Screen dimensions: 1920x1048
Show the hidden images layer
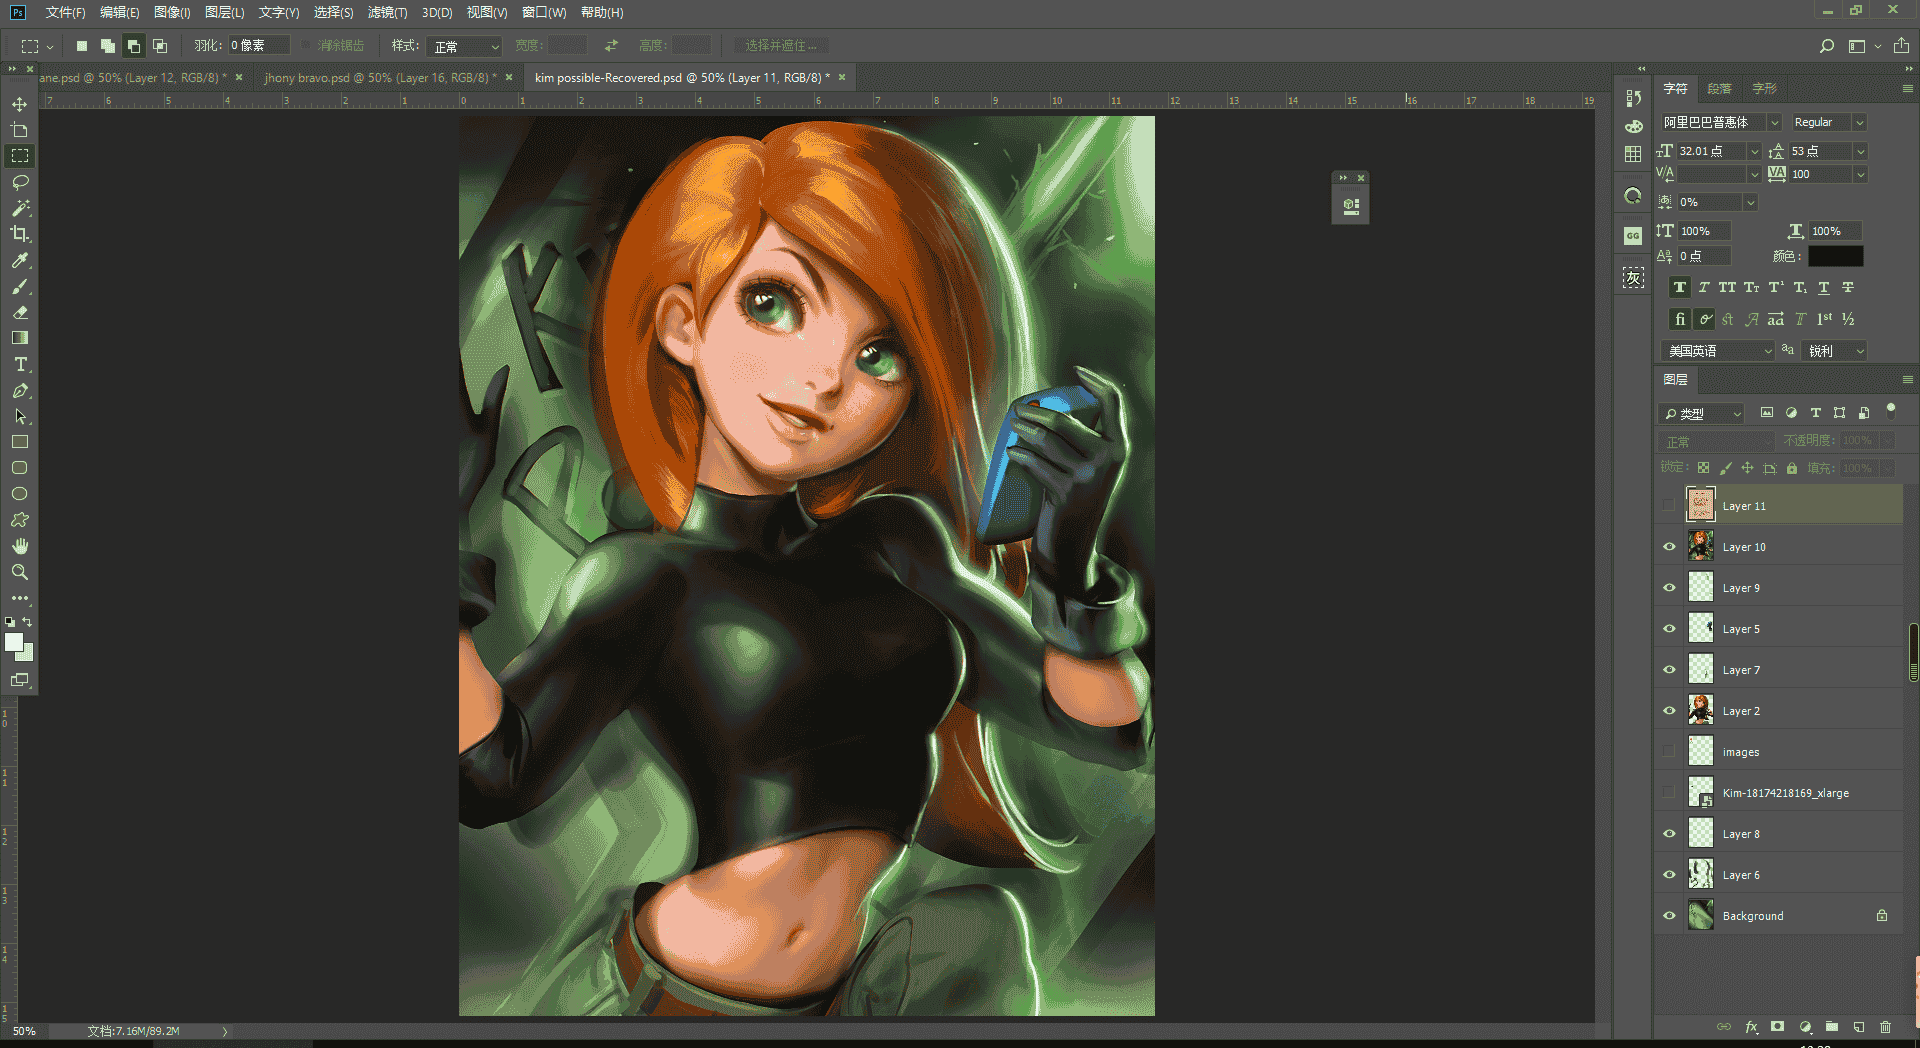(x=1669, y=752)
